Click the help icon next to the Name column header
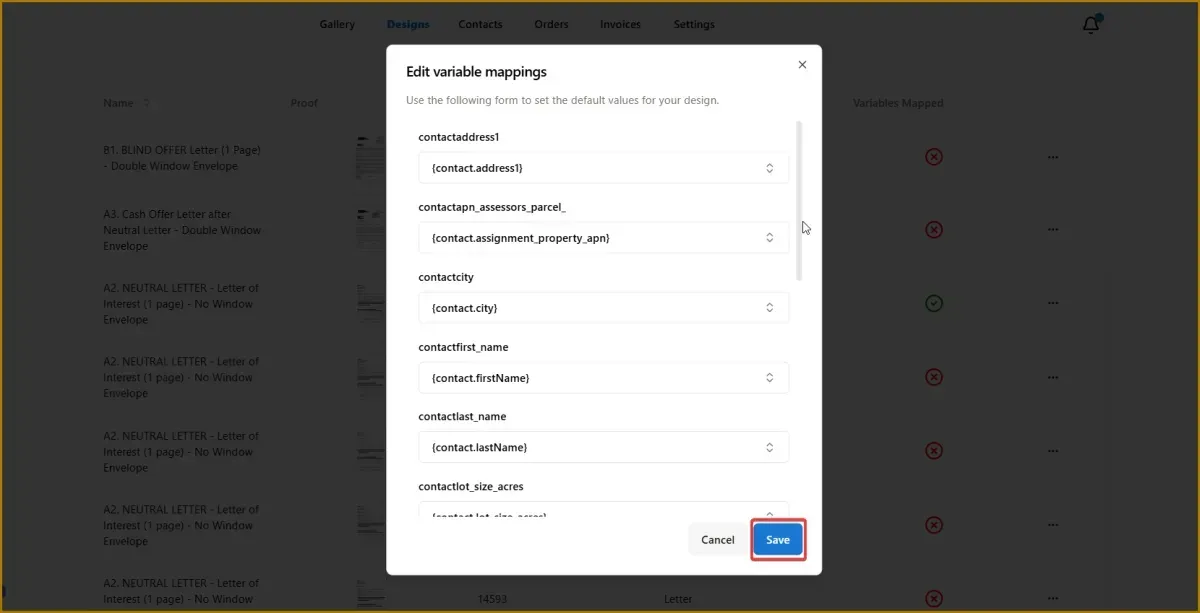This screenshot has width=1200, height=613. 147,103
